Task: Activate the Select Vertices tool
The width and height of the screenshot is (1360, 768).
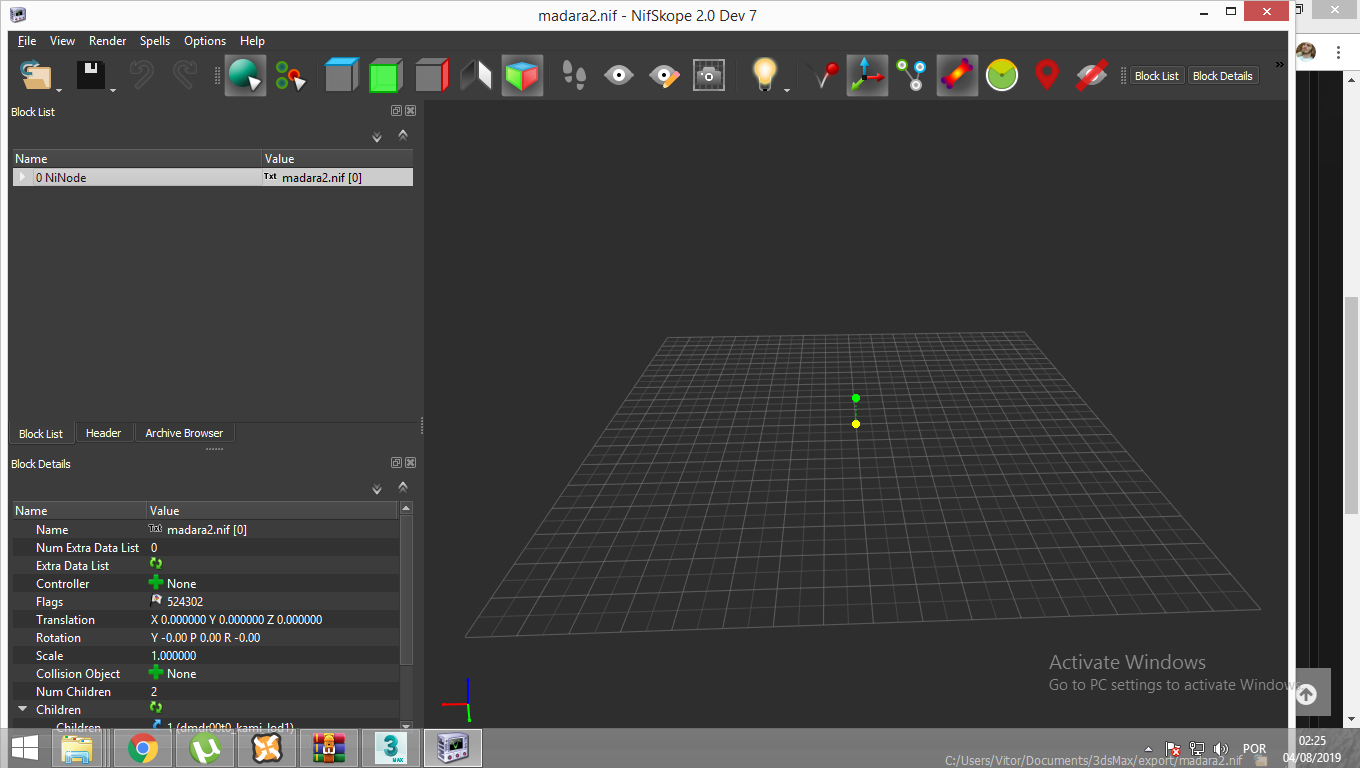Action: click(x=291, y=75)
